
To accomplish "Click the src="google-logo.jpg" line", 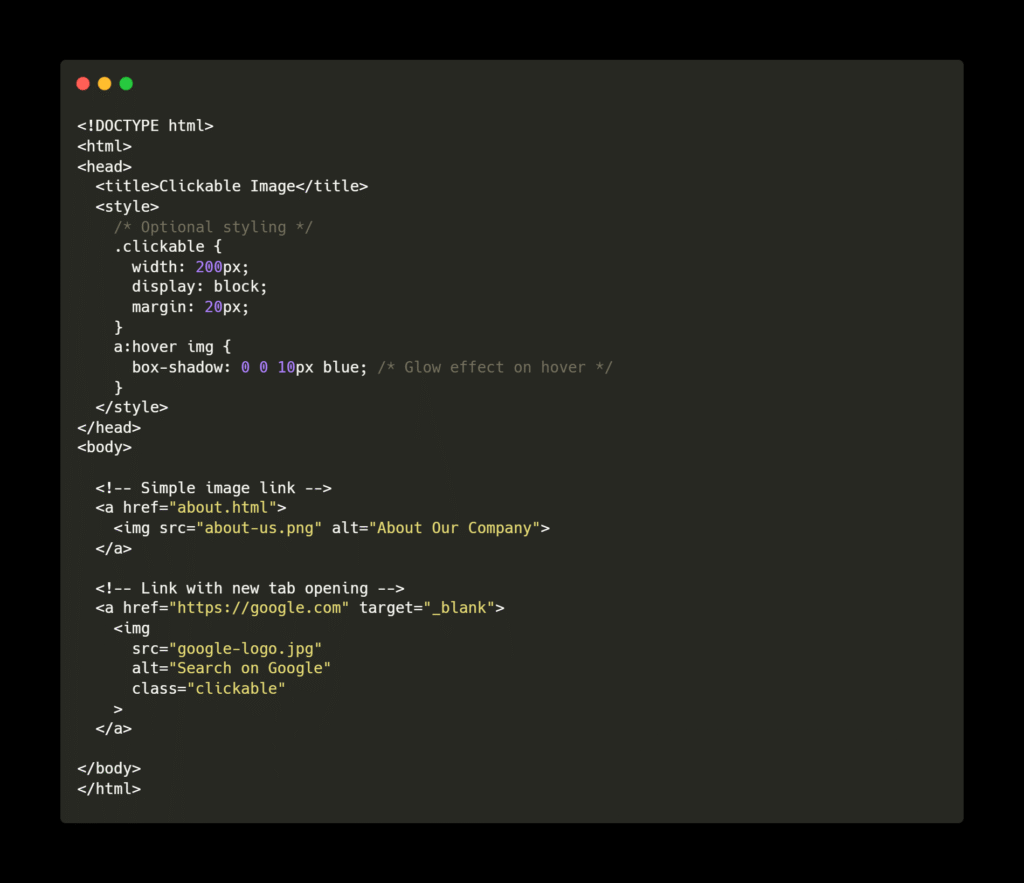I will (227, 649).
